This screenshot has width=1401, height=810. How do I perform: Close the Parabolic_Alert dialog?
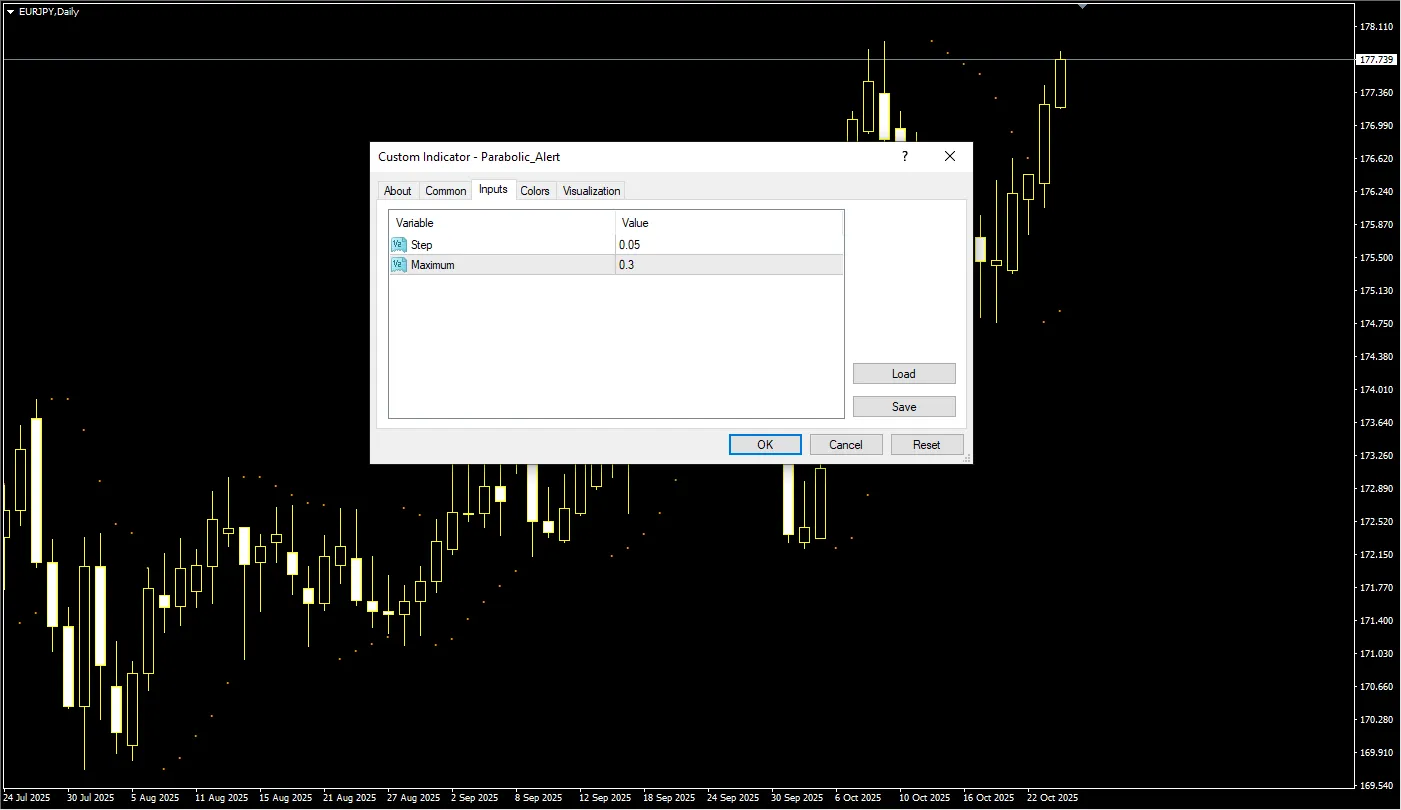[x=950, y=157]
